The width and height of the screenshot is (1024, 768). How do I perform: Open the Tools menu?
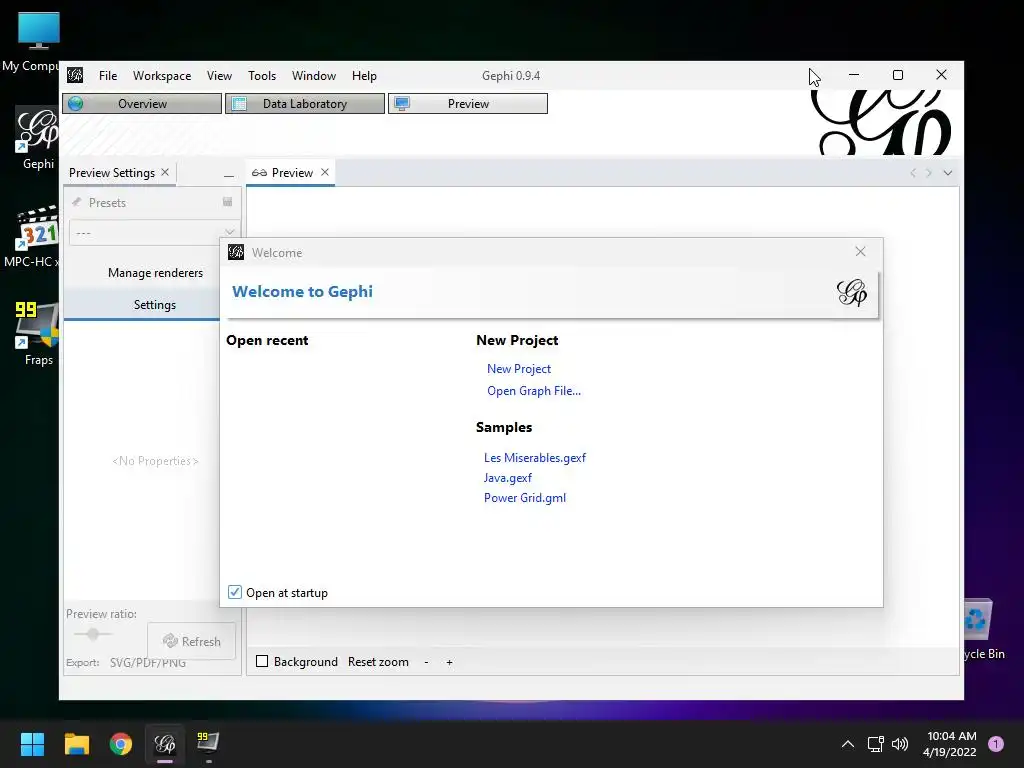[262, 76]
